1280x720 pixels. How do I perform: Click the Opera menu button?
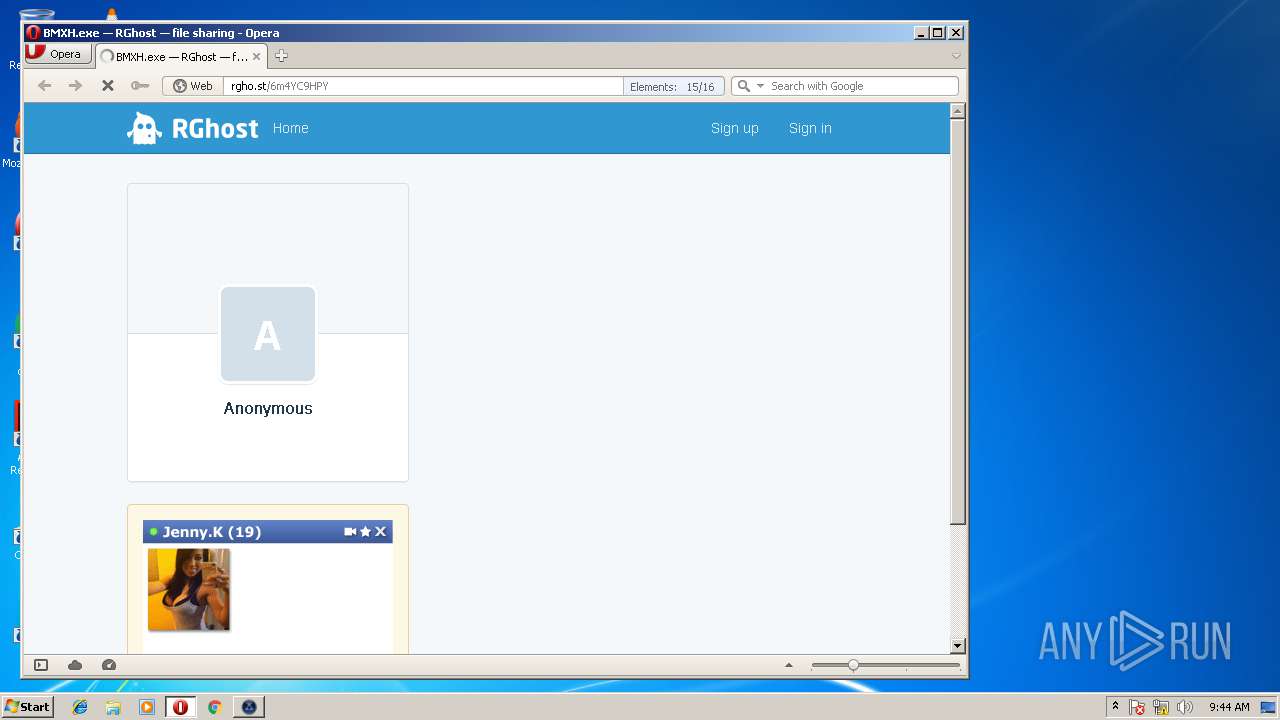pyautogui.click(x=57, y=55)
